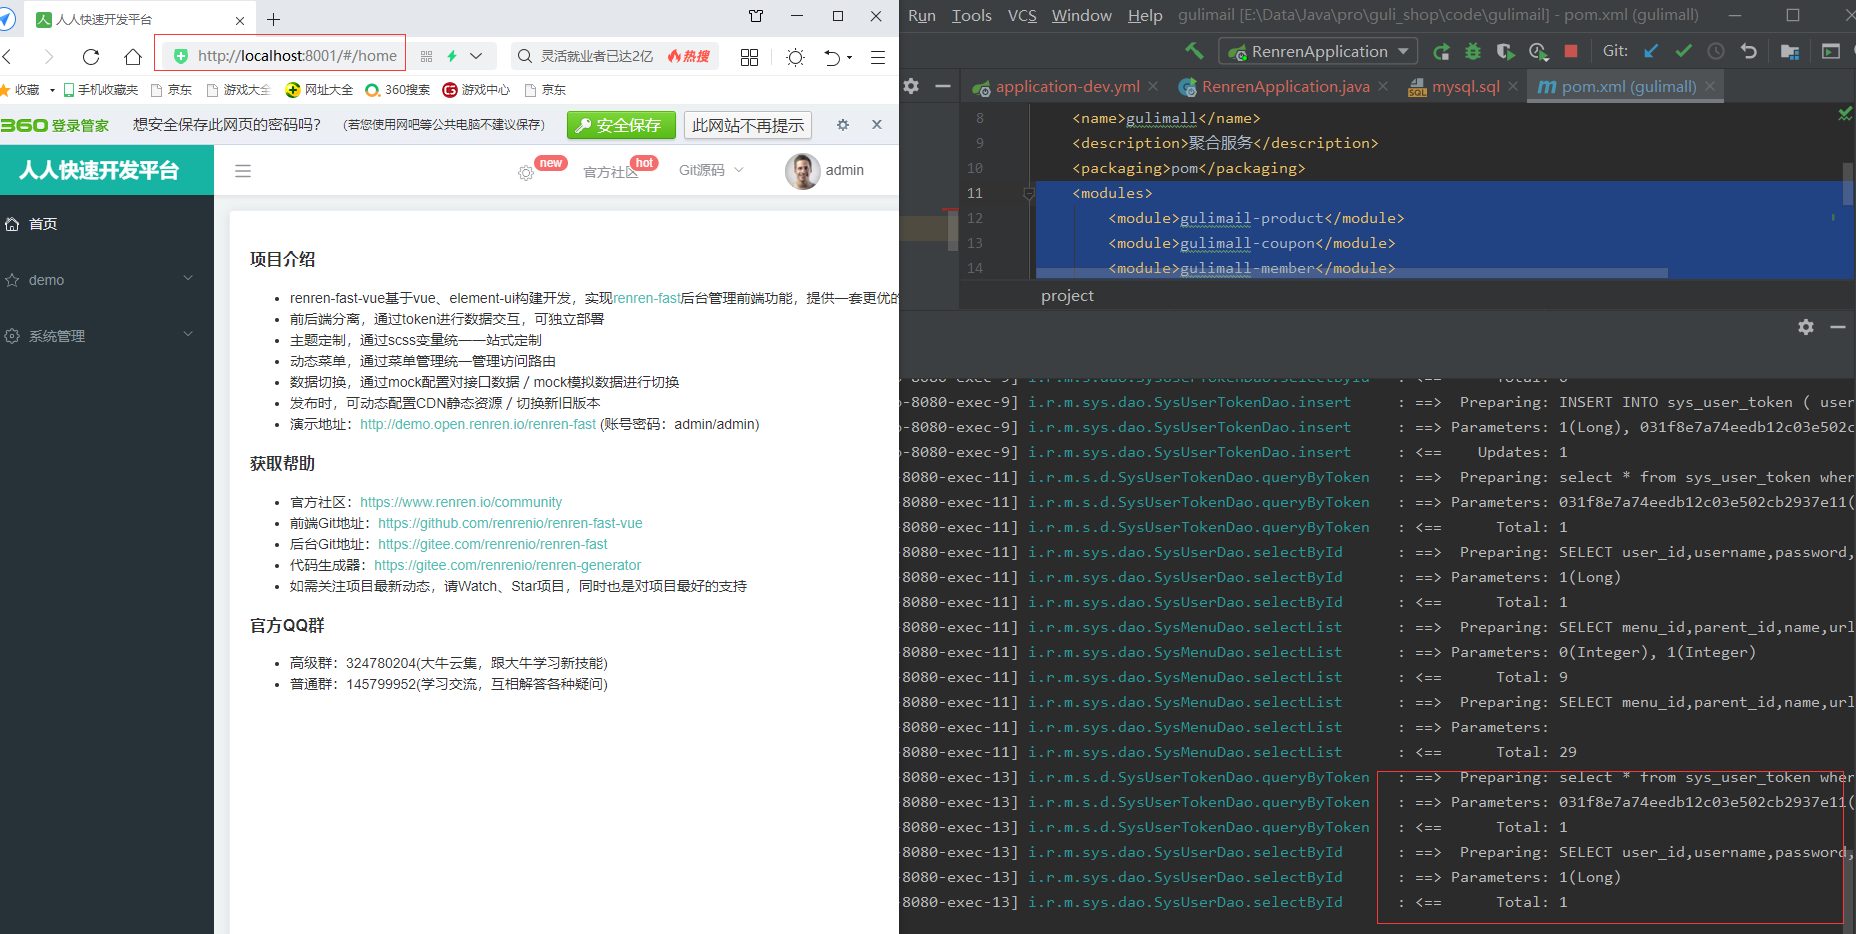Click the green lightning speed-mode icon
1856x934 pixels.
452,57
